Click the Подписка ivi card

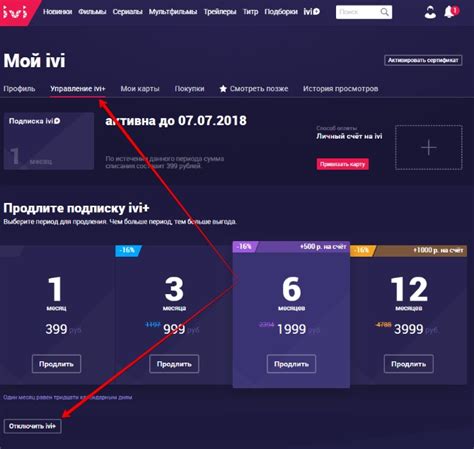(49, 141)
